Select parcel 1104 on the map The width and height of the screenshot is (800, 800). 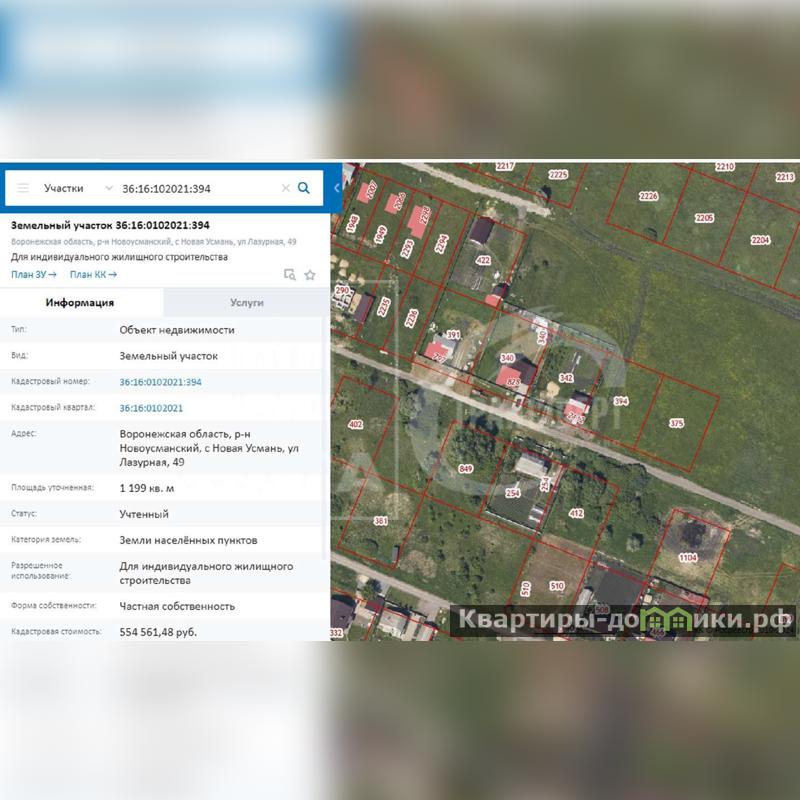tap(687, 556)
